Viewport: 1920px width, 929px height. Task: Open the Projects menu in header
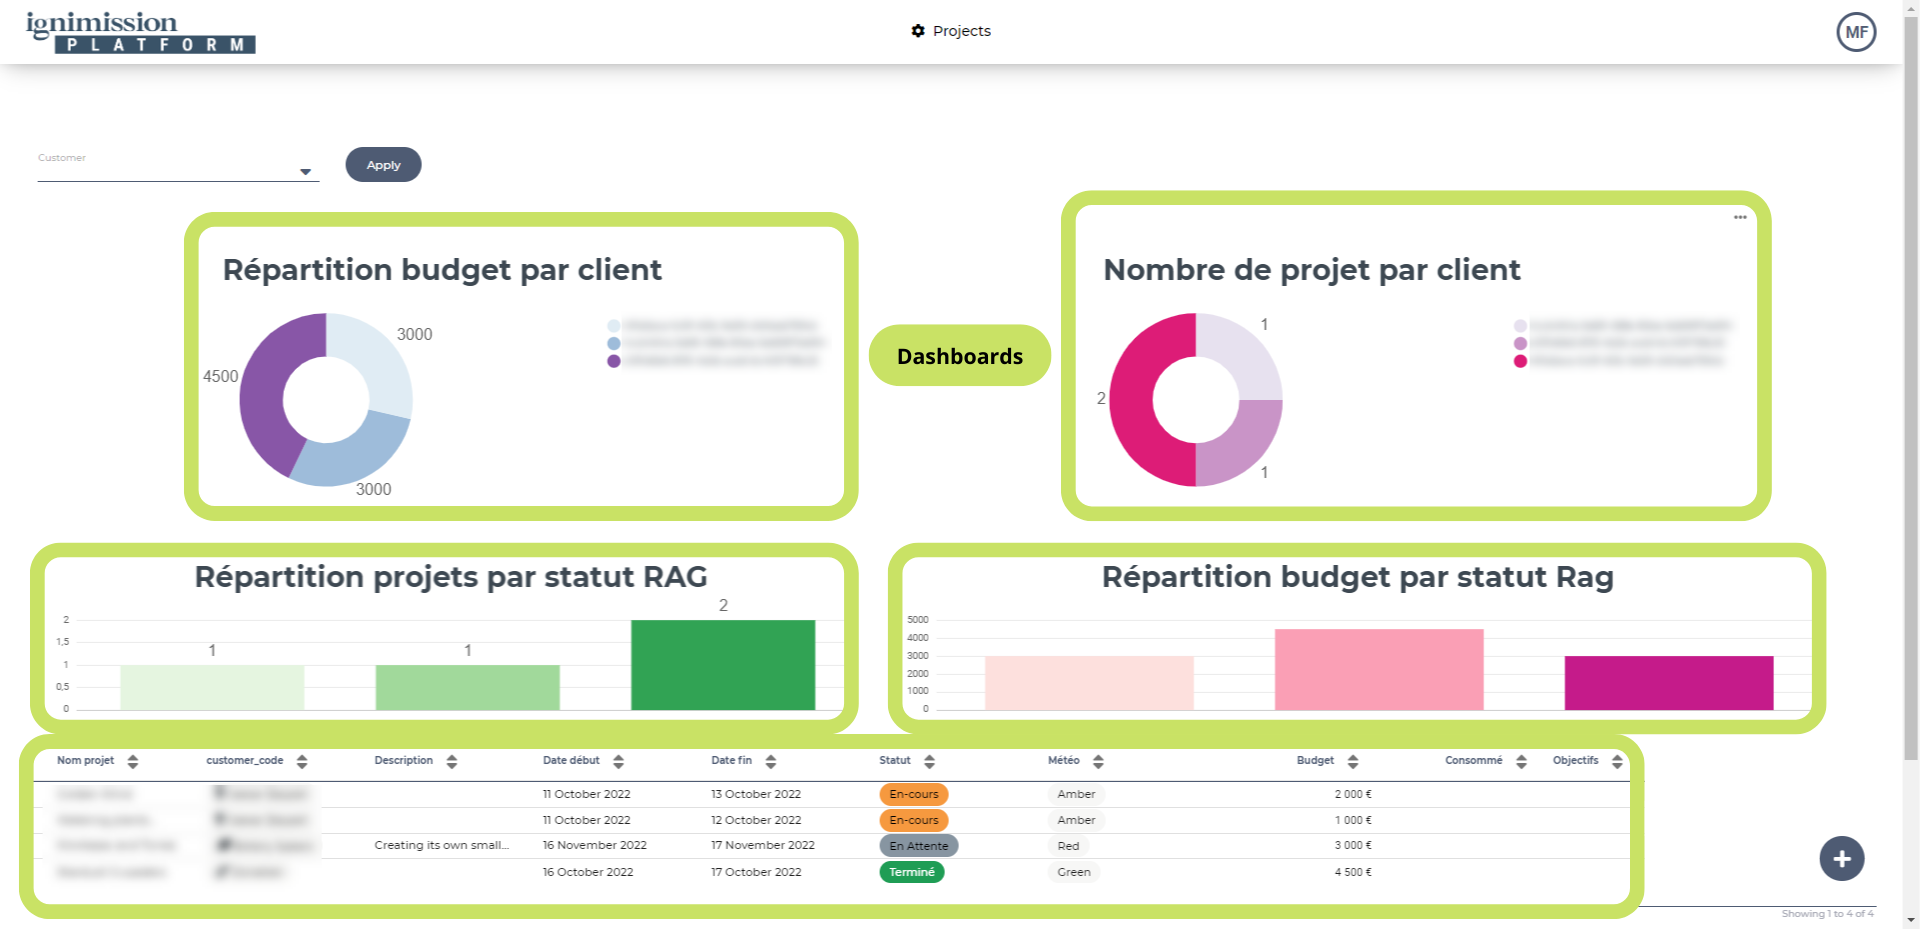pos(951,31)
